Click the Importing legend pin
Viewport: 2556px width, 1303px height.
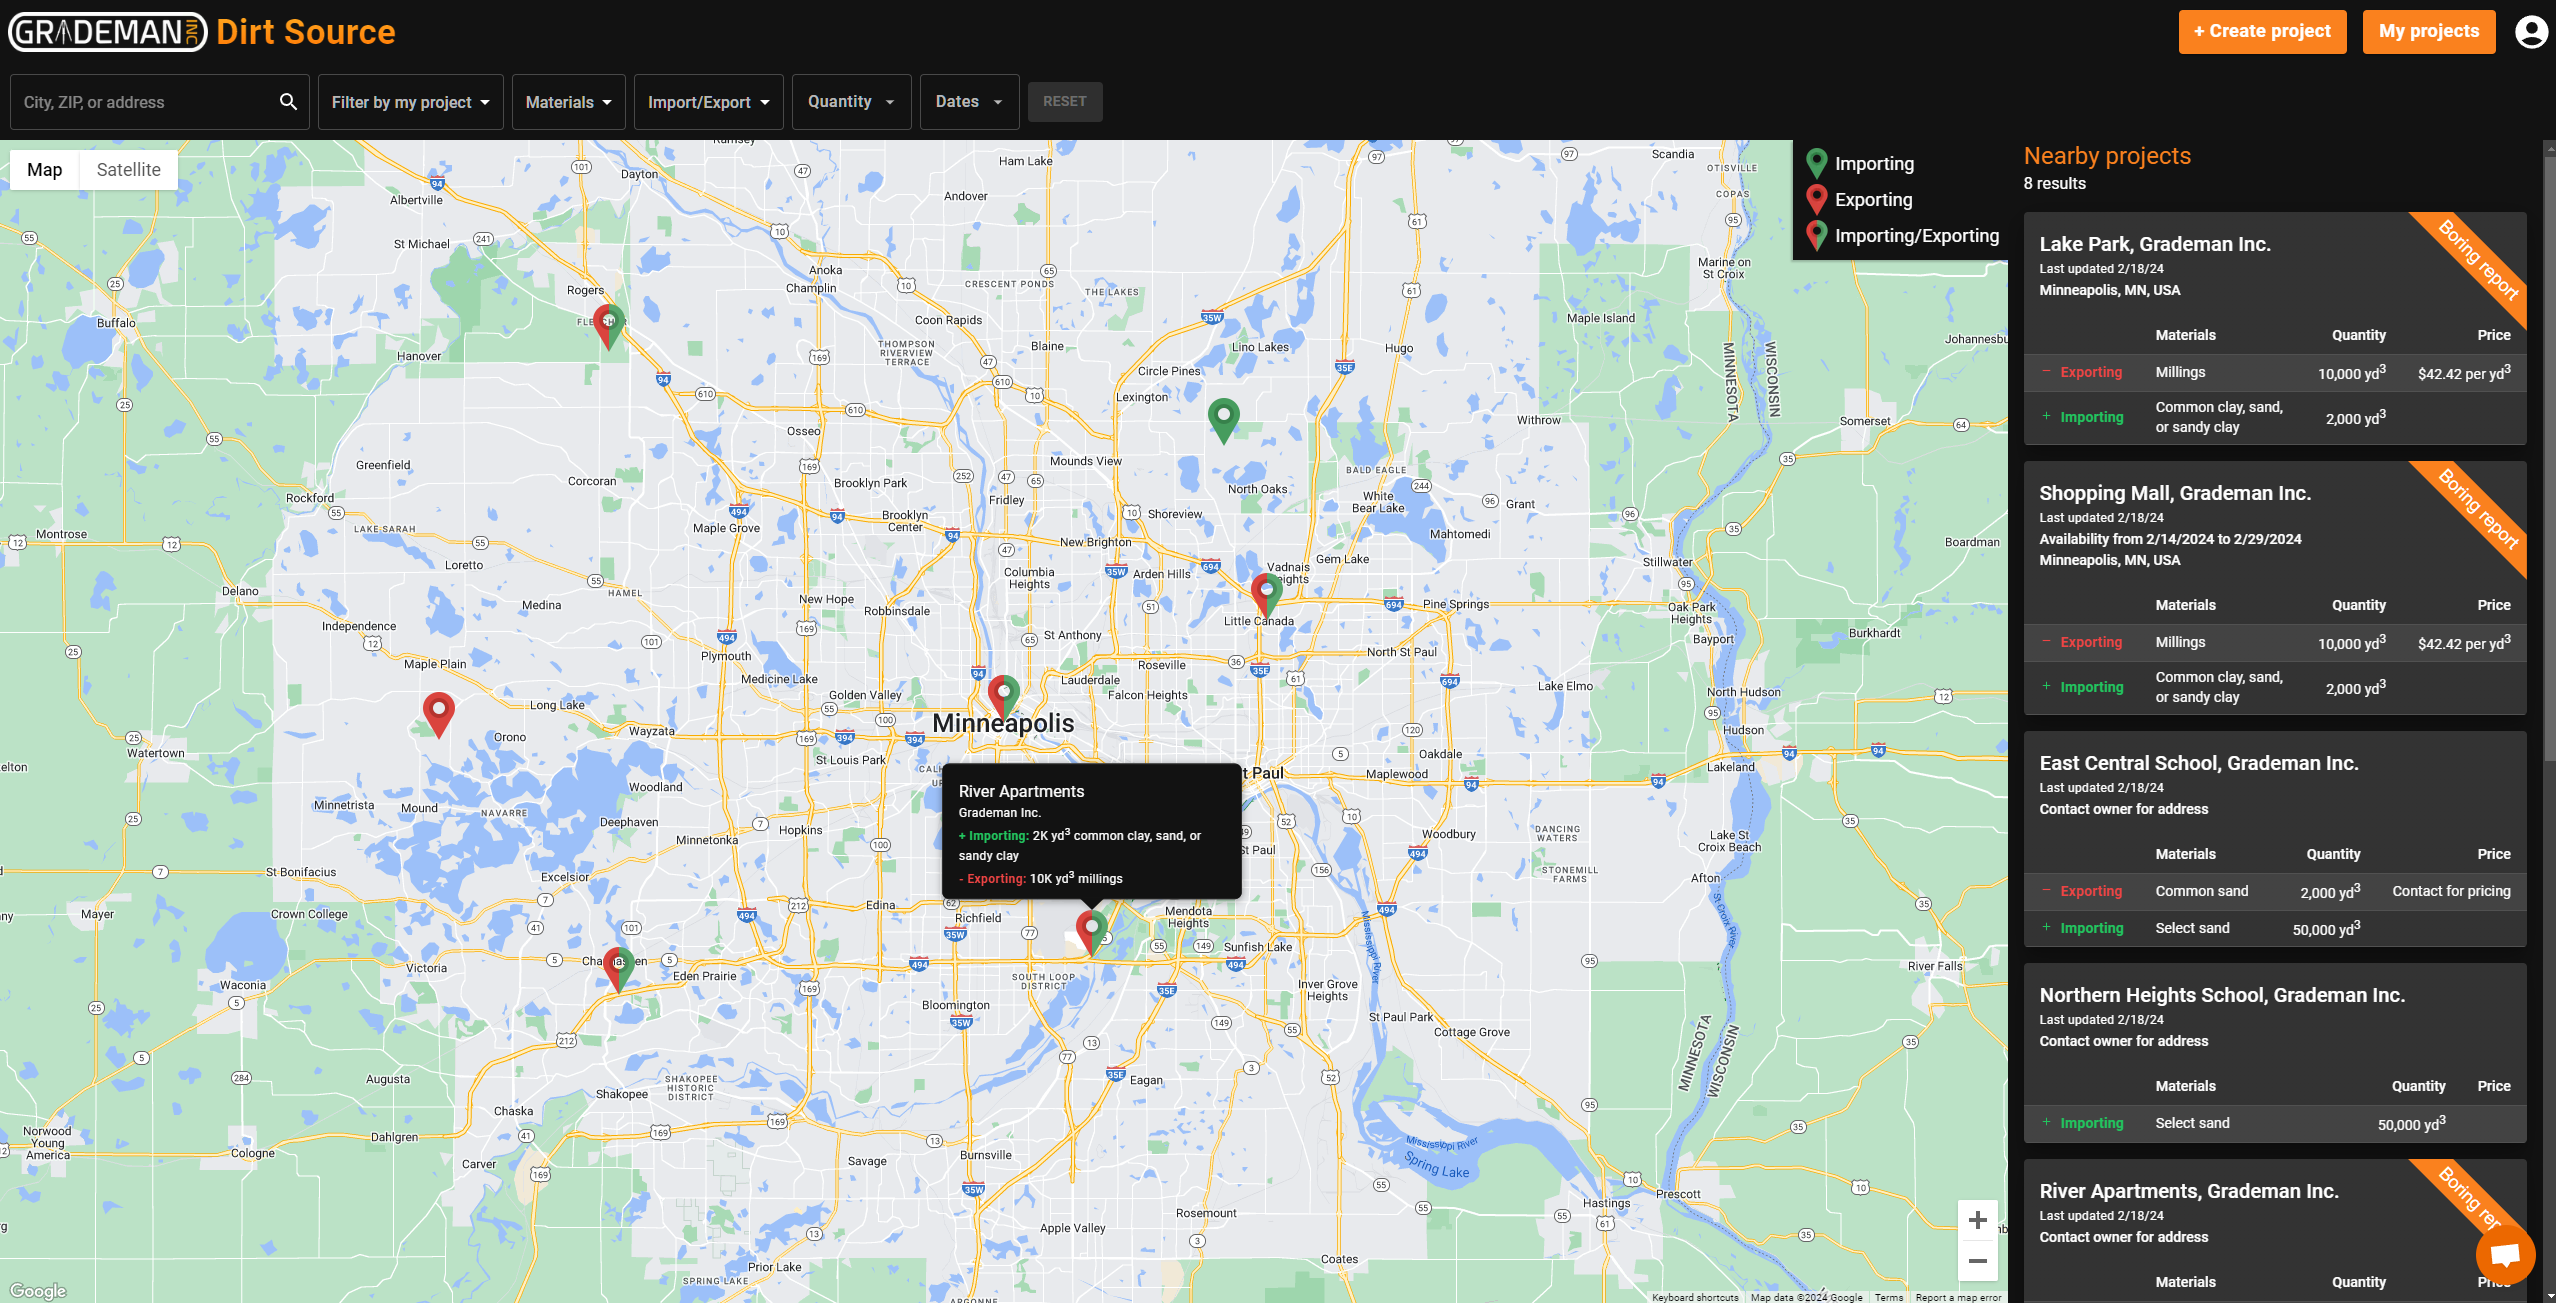pos(1817,163)
